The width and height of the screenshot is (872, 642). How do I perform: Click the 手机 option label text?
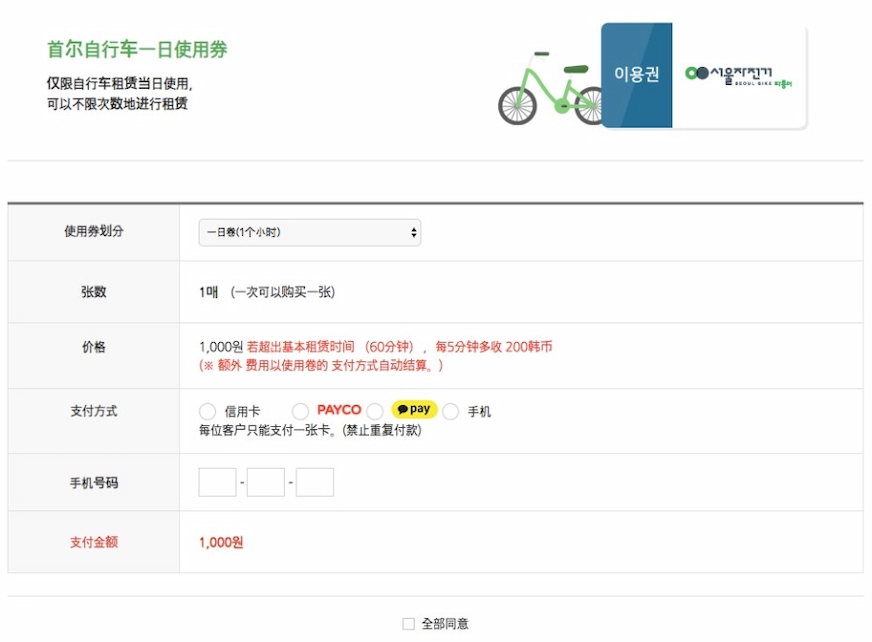(479, 412)
